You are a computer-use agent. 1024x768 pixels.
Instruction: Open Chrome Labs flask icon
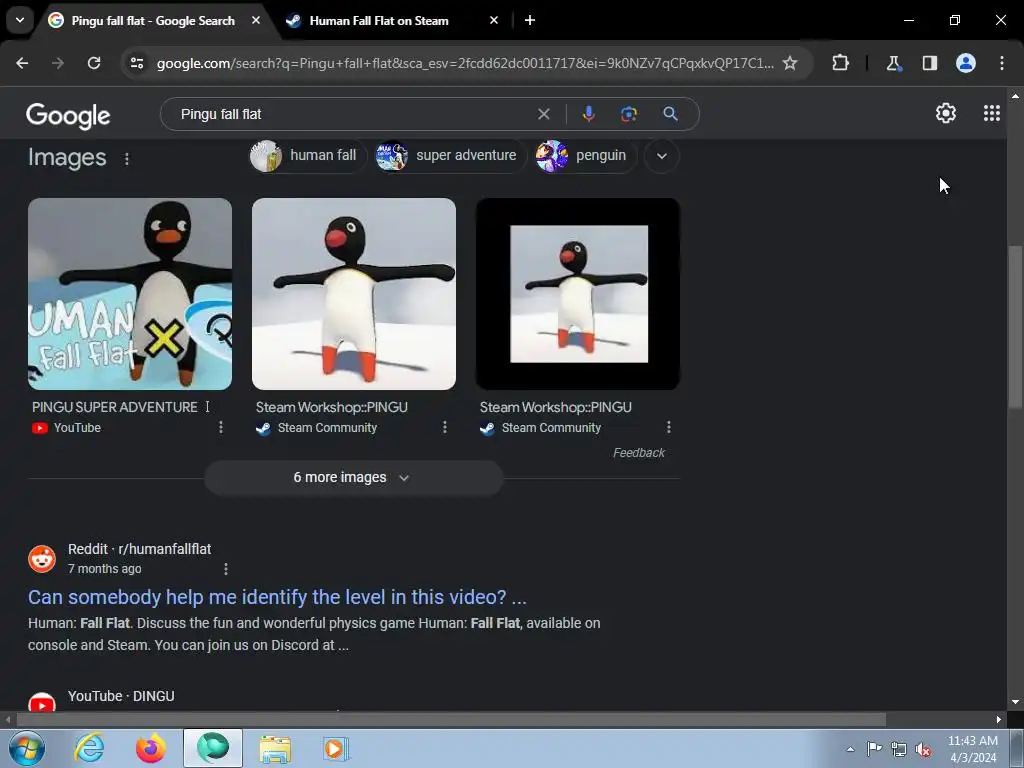[893, 63]
